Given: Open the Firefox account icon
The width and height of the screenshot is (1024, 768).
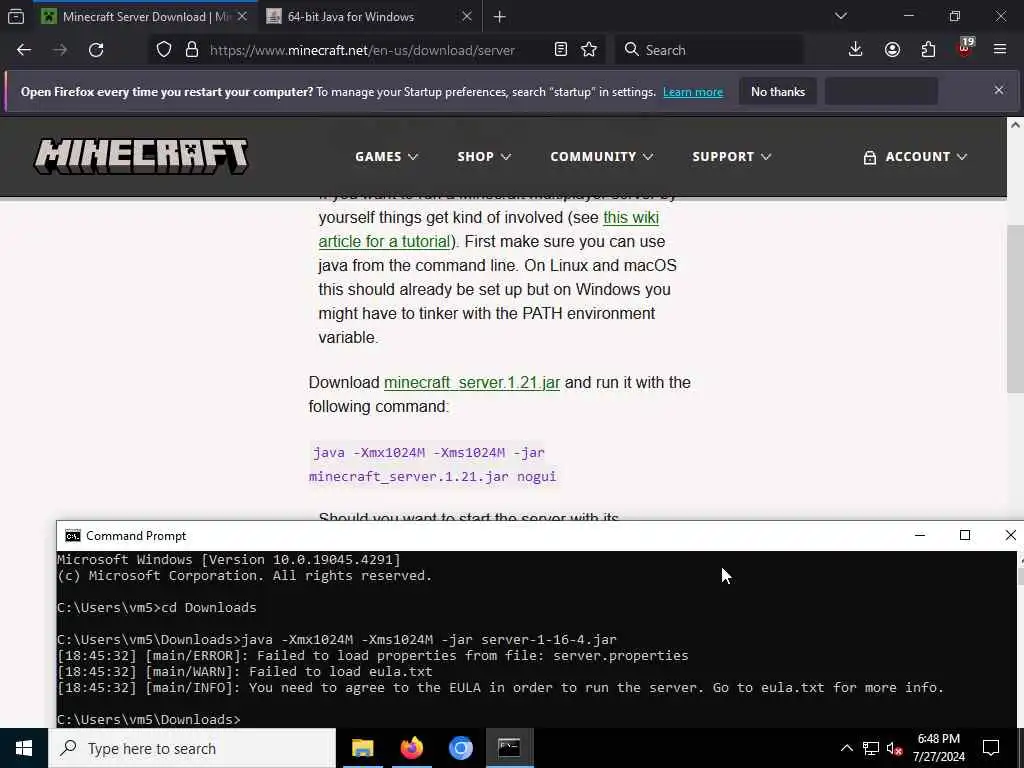Looking at the screenshot, I should tap(892, 50).
